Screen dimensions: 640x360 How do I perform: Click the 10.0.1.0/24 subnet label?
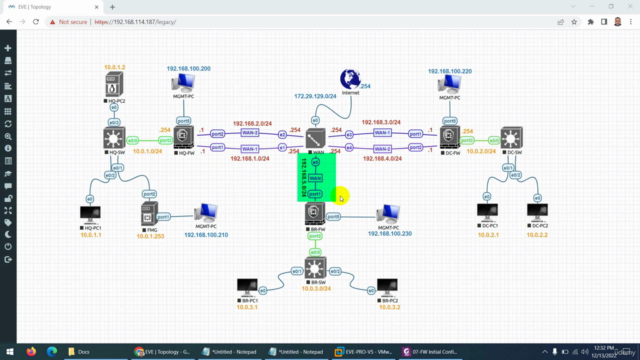[147, 151]
